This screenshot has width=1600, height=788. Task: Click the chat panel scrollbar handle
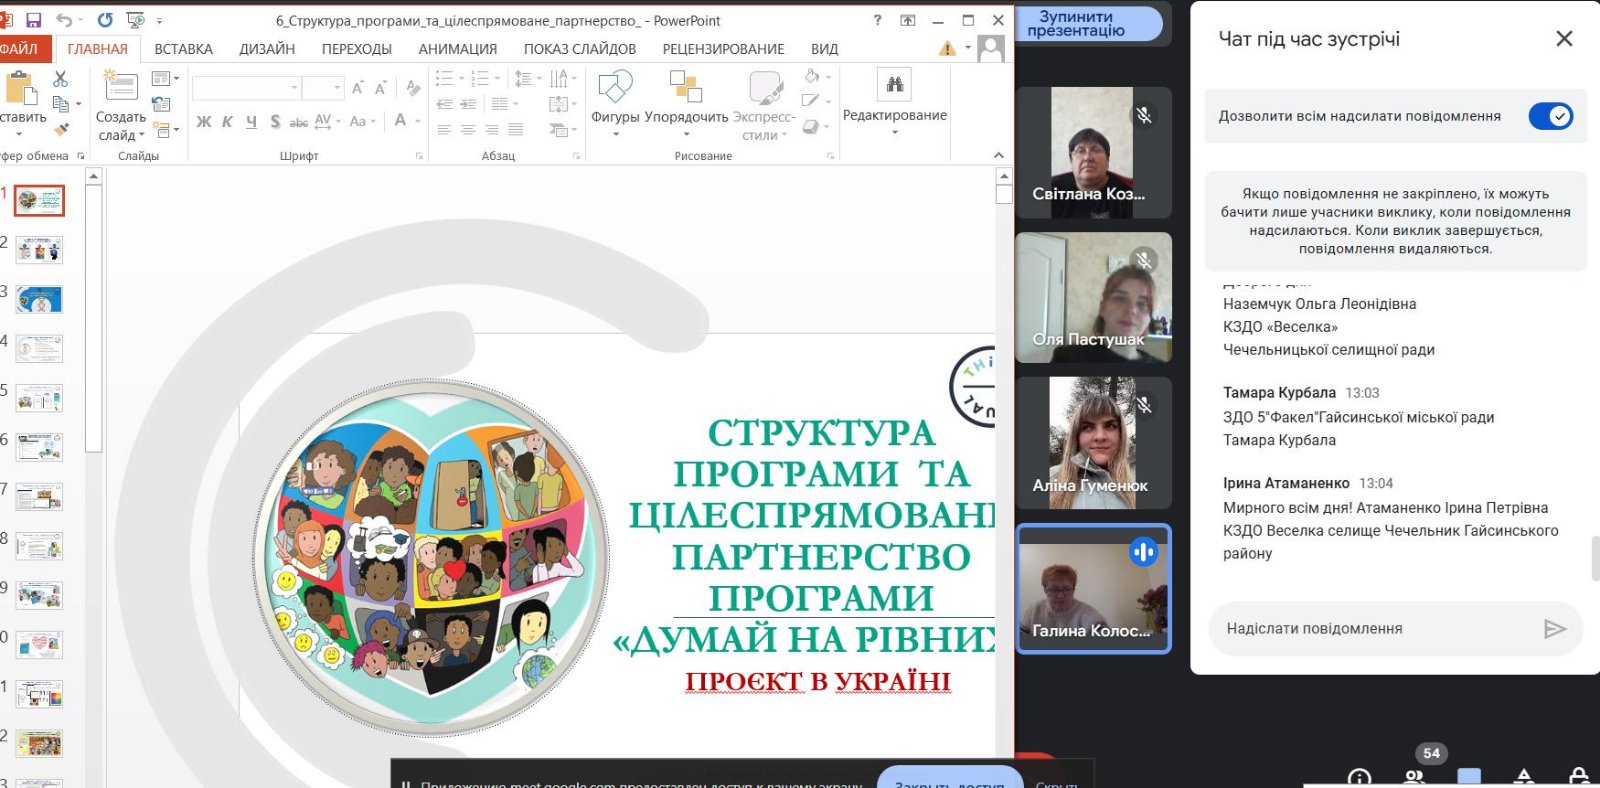1595,558
